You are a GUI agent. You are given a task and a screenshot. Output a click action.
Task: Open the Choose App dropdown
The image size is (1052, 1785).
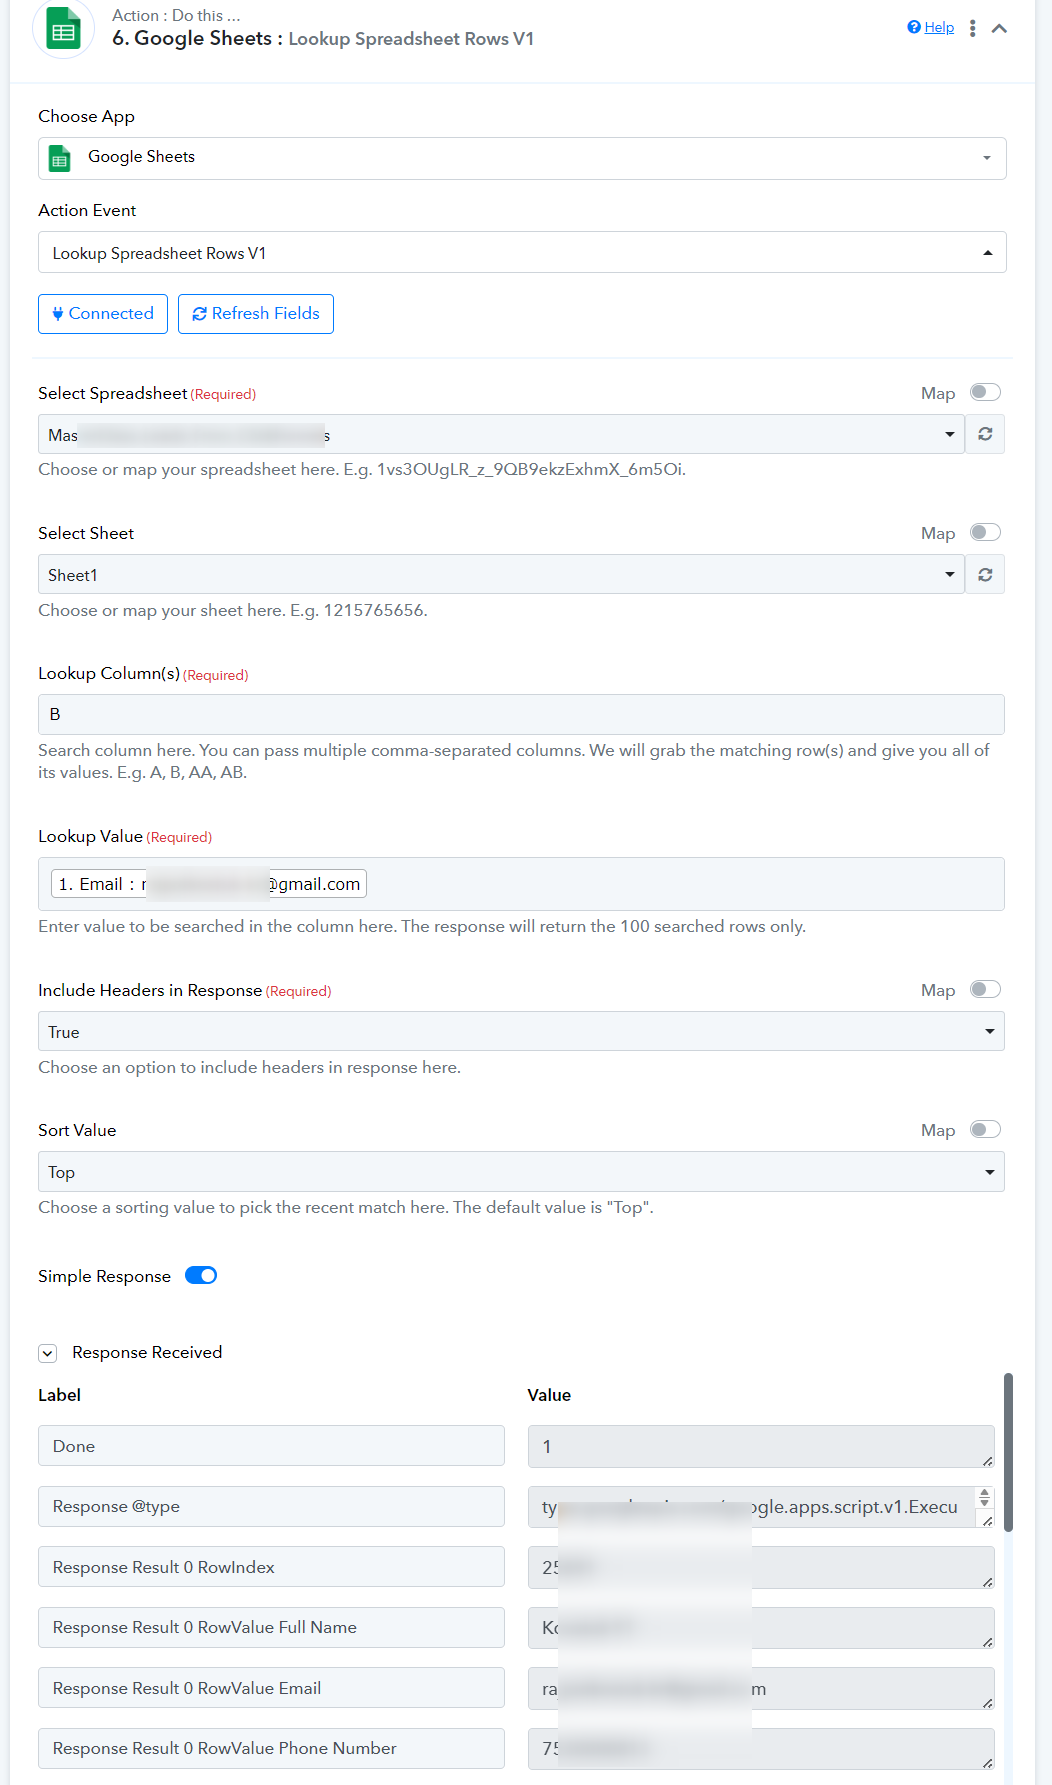tap(522, 158)
